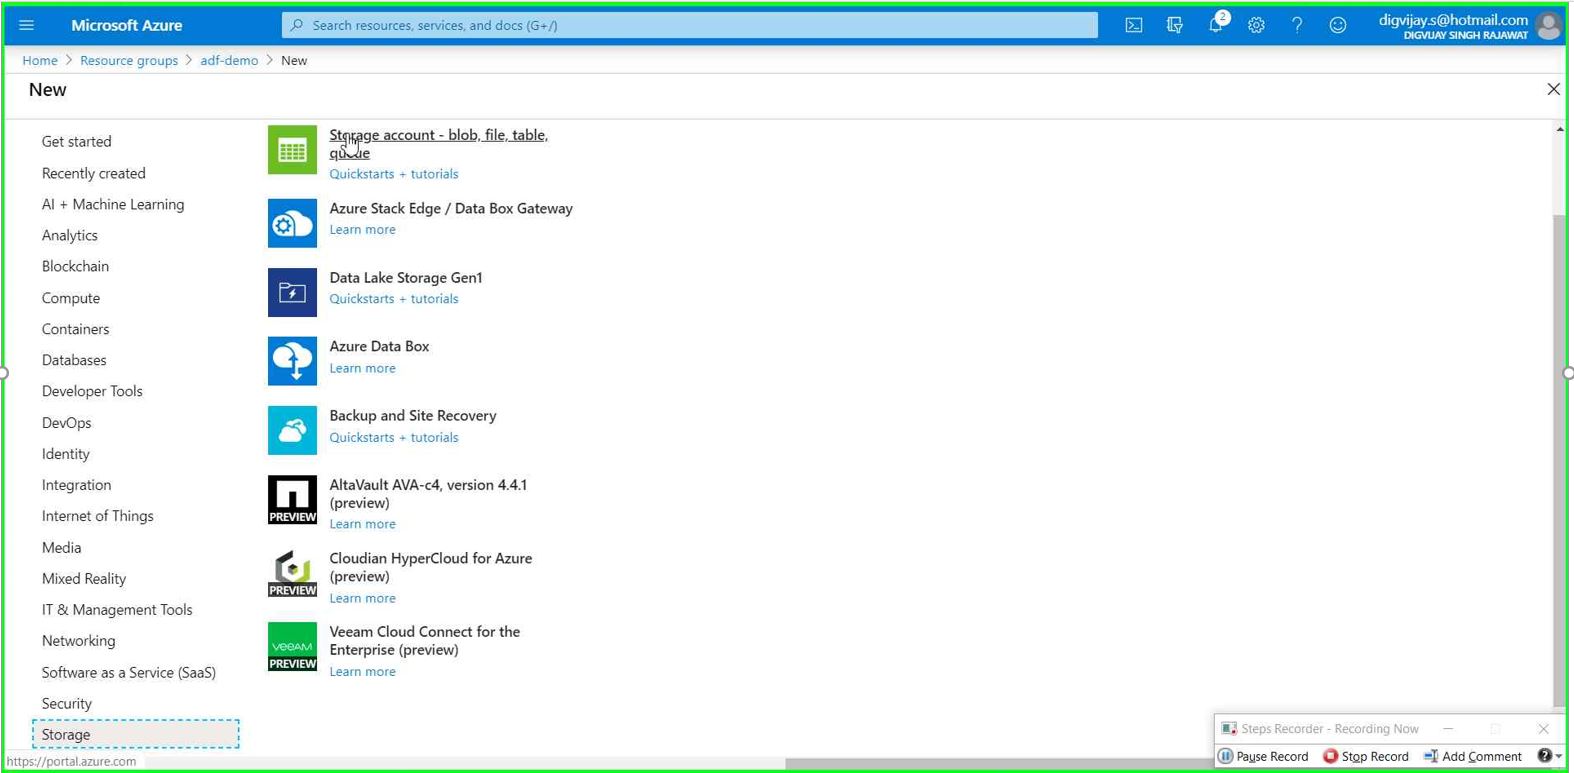The height and width of the screenshot is (773, 1574).
Task: Select the Networking category
Action: (x=79, y=641)
